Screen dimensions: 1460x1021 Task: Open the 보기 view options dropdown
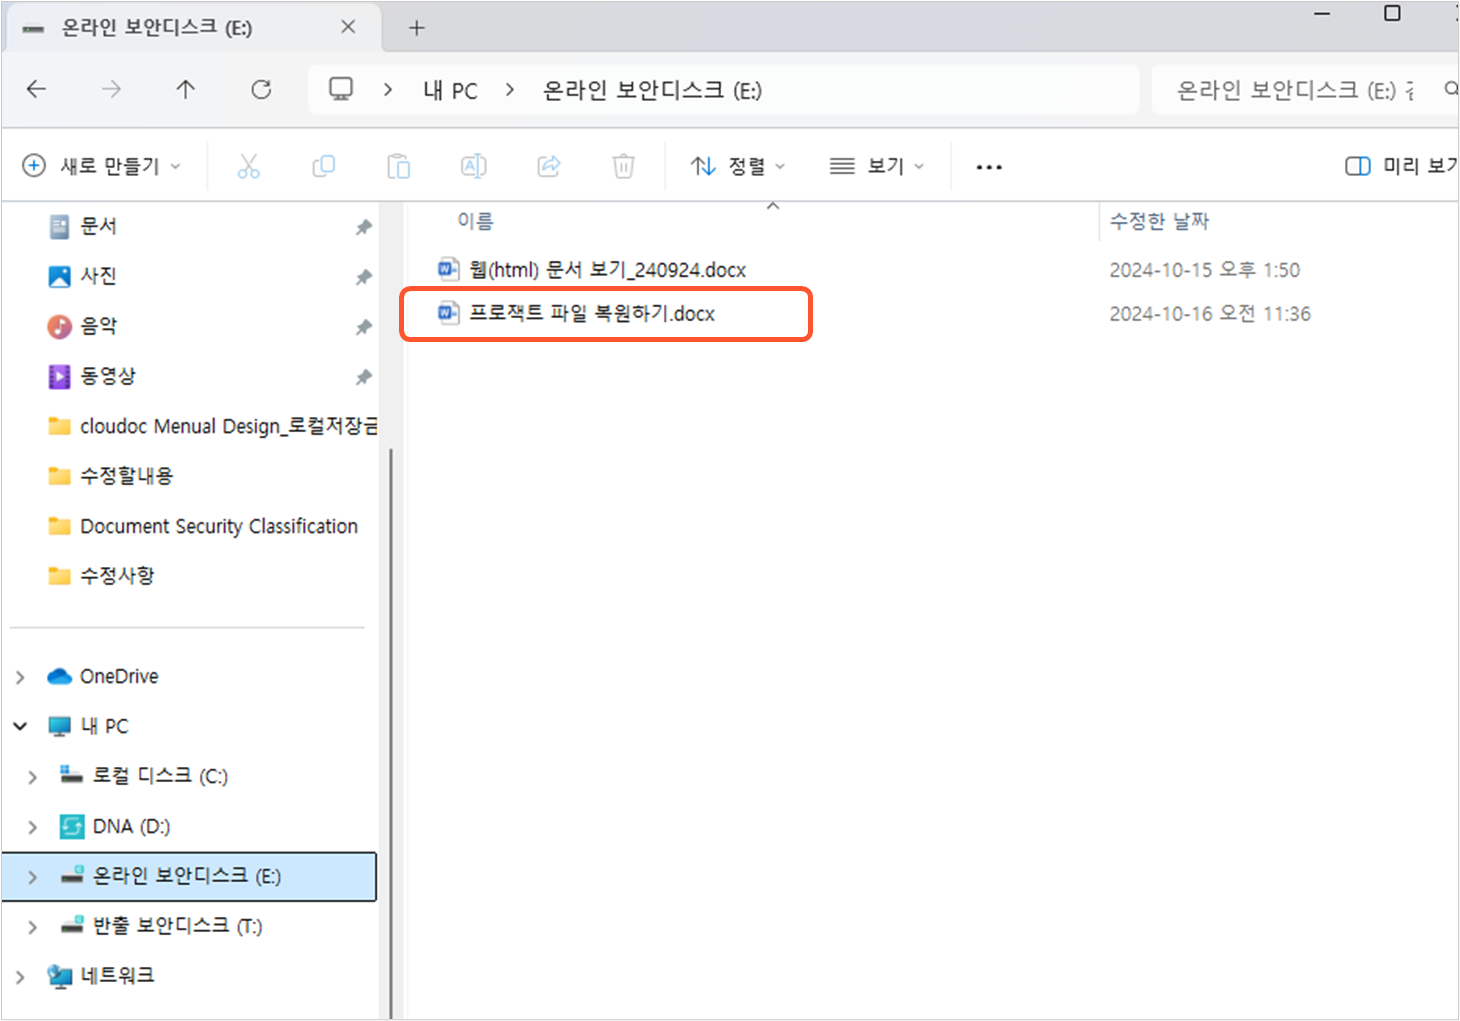click(876, 166)
